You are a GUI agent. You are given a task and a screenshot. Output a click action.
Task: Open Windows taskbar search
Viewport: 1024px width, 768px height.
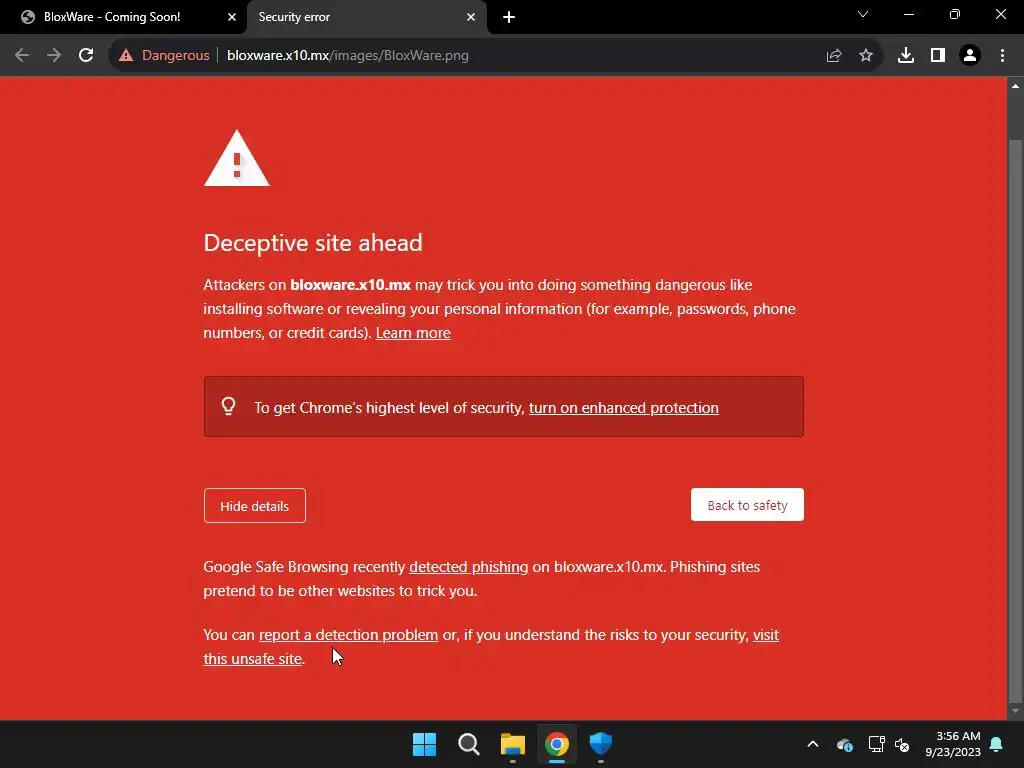coord(468,744)
